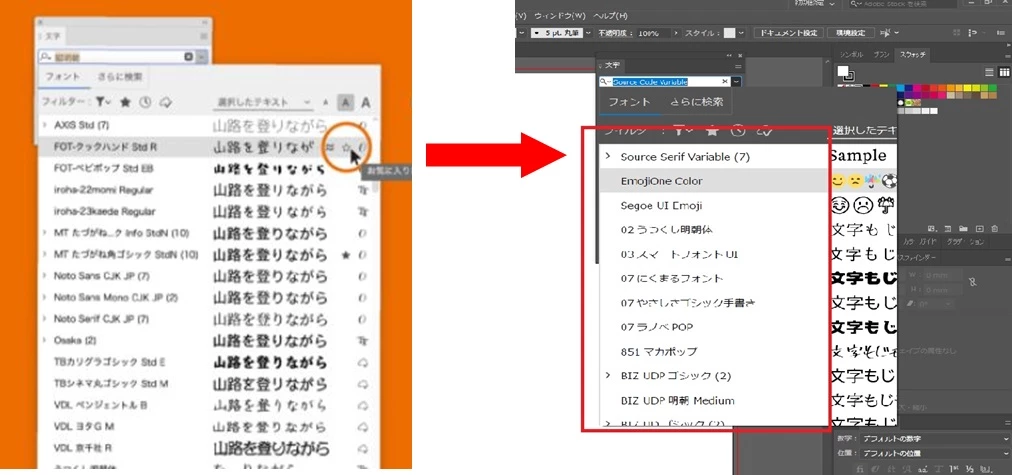Switch to フォント tab in dark panel
The image size is (1012, 475).
[x=629, y=102]
